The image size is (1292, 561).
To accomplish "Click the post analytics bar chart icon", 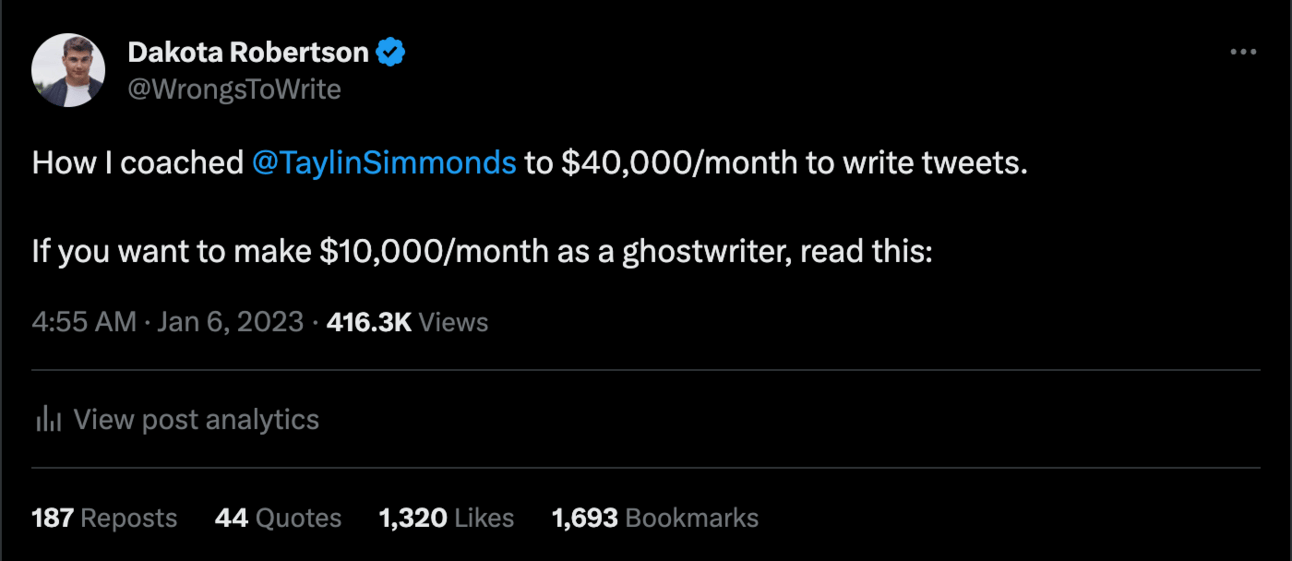I will [x=48, y=419].
